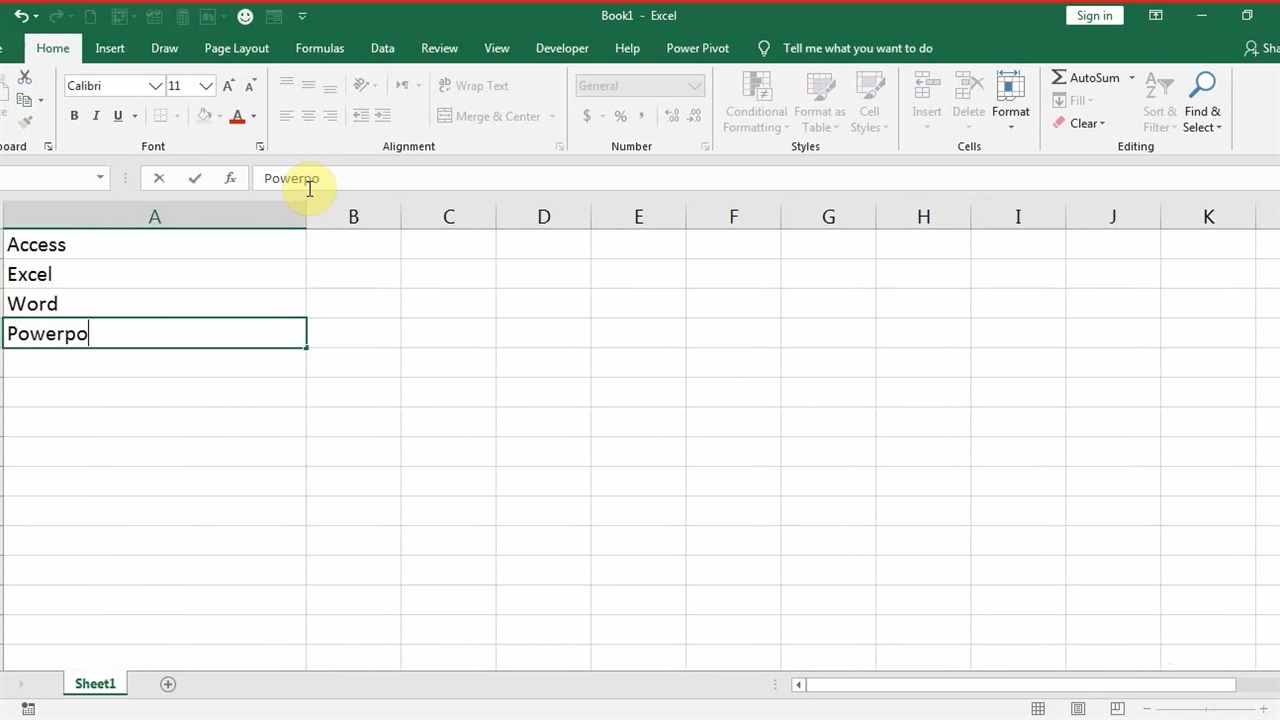The width and height of the screenshot is (1280, 720).
Task: Apply the red font color swatch
Action: pos(237,116)
